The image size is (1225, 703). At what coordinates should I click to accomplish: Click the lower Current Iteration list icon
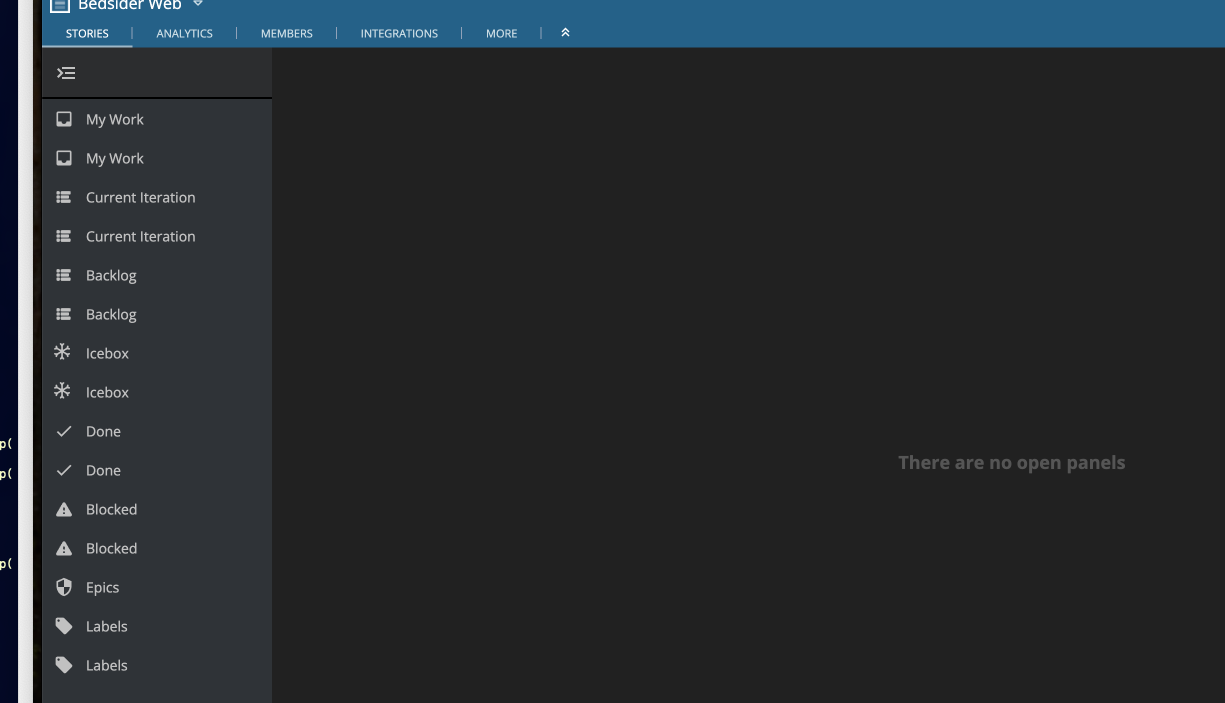pyautogui.click(x=64, y=236)
